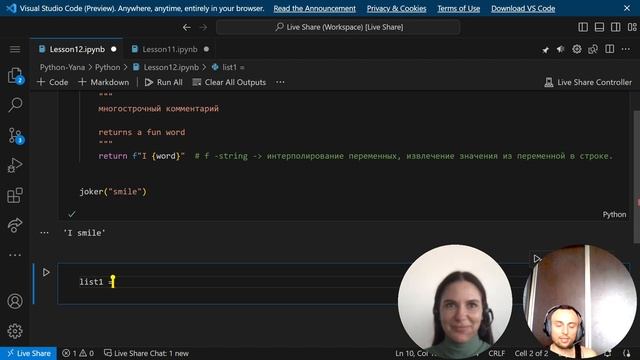This screenshot has width=640, height=360.
Task: Run All notebook cells
Action: click(x=164, y=82)
